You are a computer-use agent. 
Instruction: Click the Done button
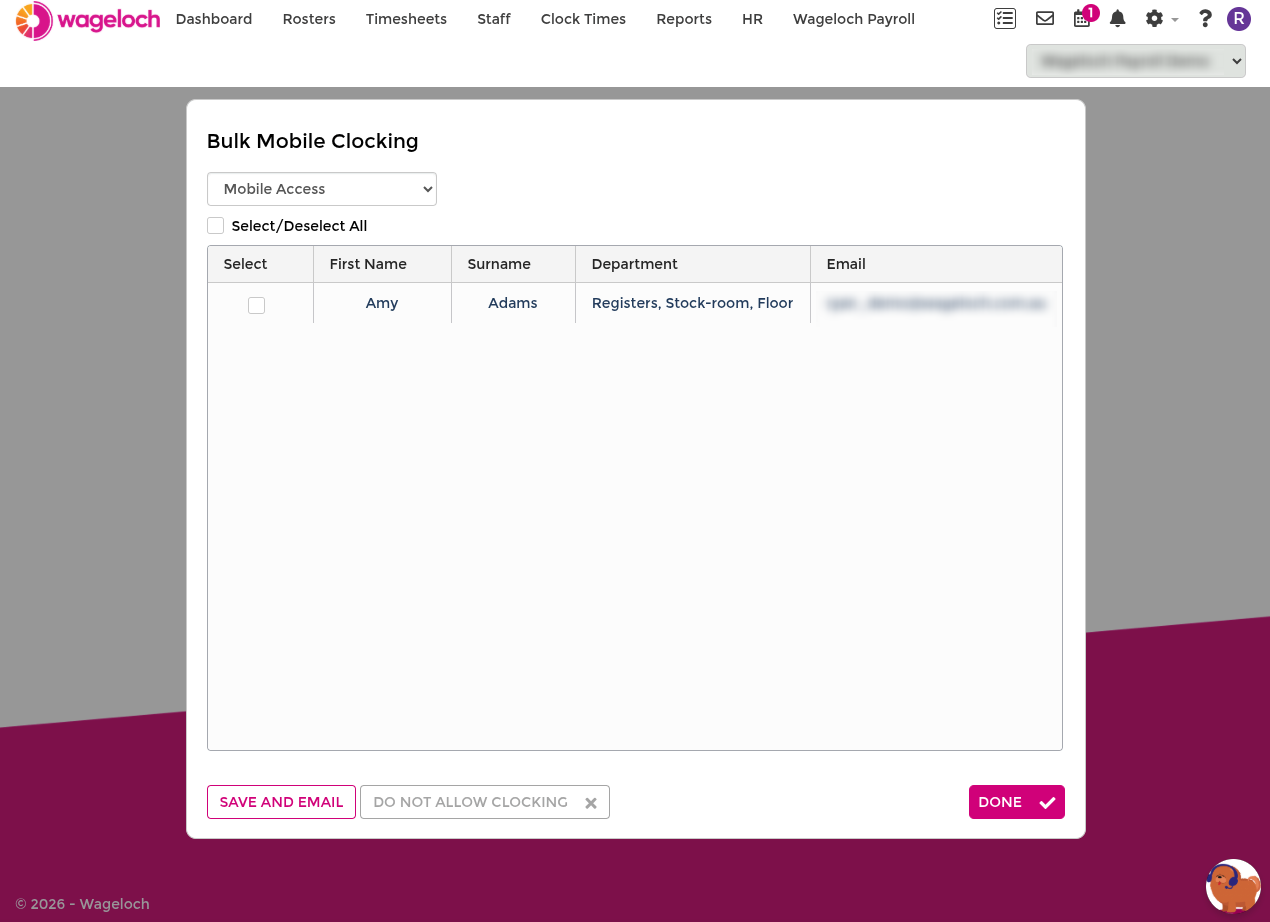pyautogui.click(x=1017, y=802)
